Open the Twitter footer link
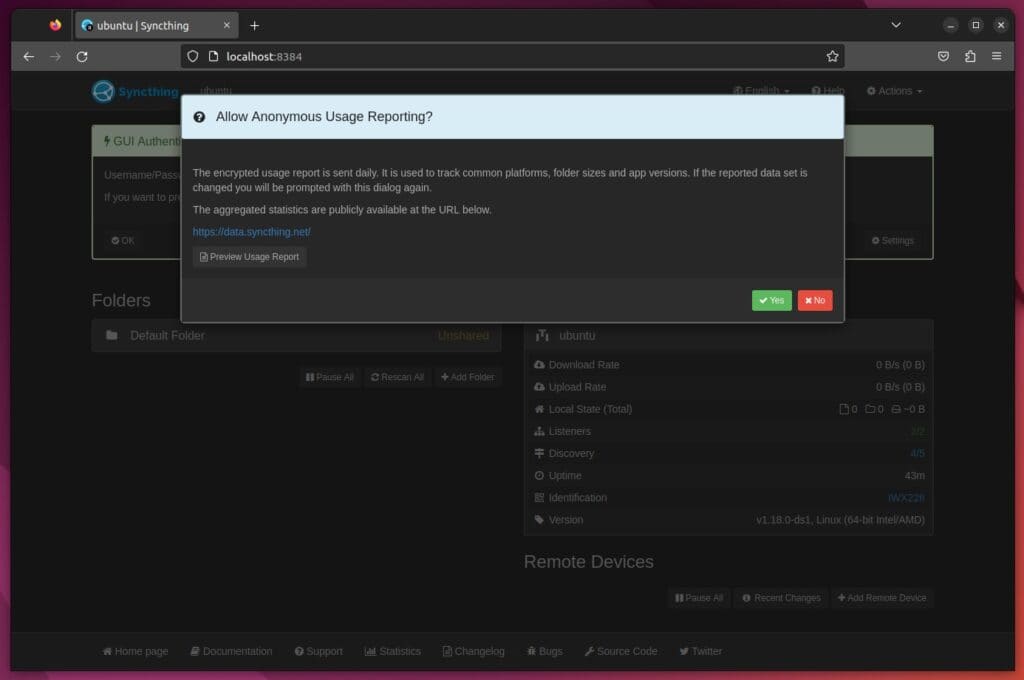Image resolution: width=1024 pixels, height=680 pixels. (x=701, y=651)
